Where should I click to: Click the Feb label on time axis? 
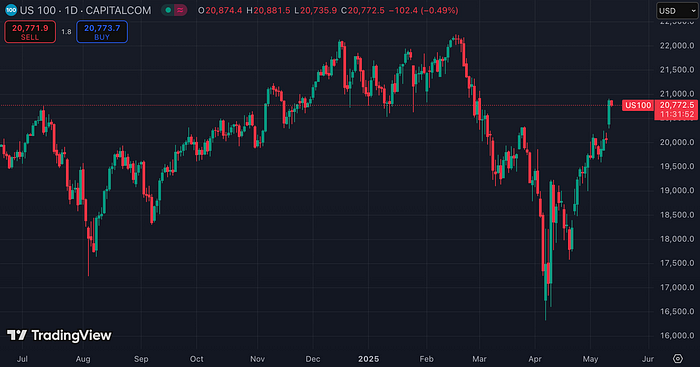tap(426, 359)
